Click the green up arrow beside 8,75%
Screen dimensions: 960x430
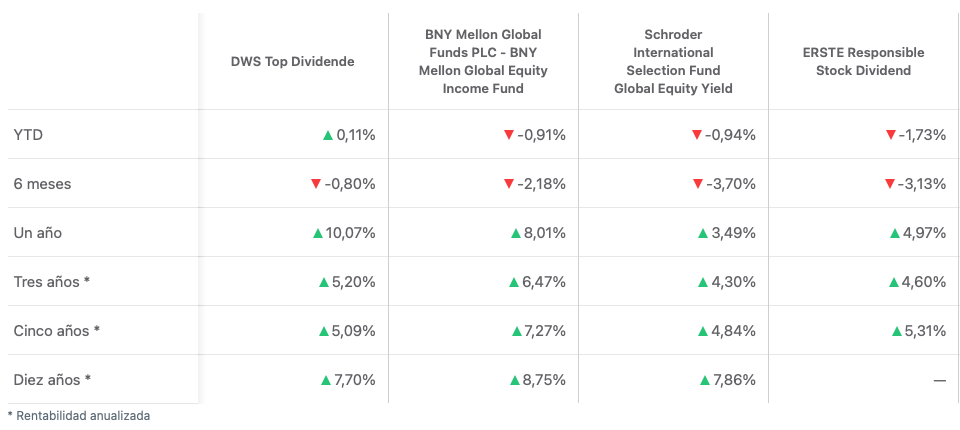point(516,380)
